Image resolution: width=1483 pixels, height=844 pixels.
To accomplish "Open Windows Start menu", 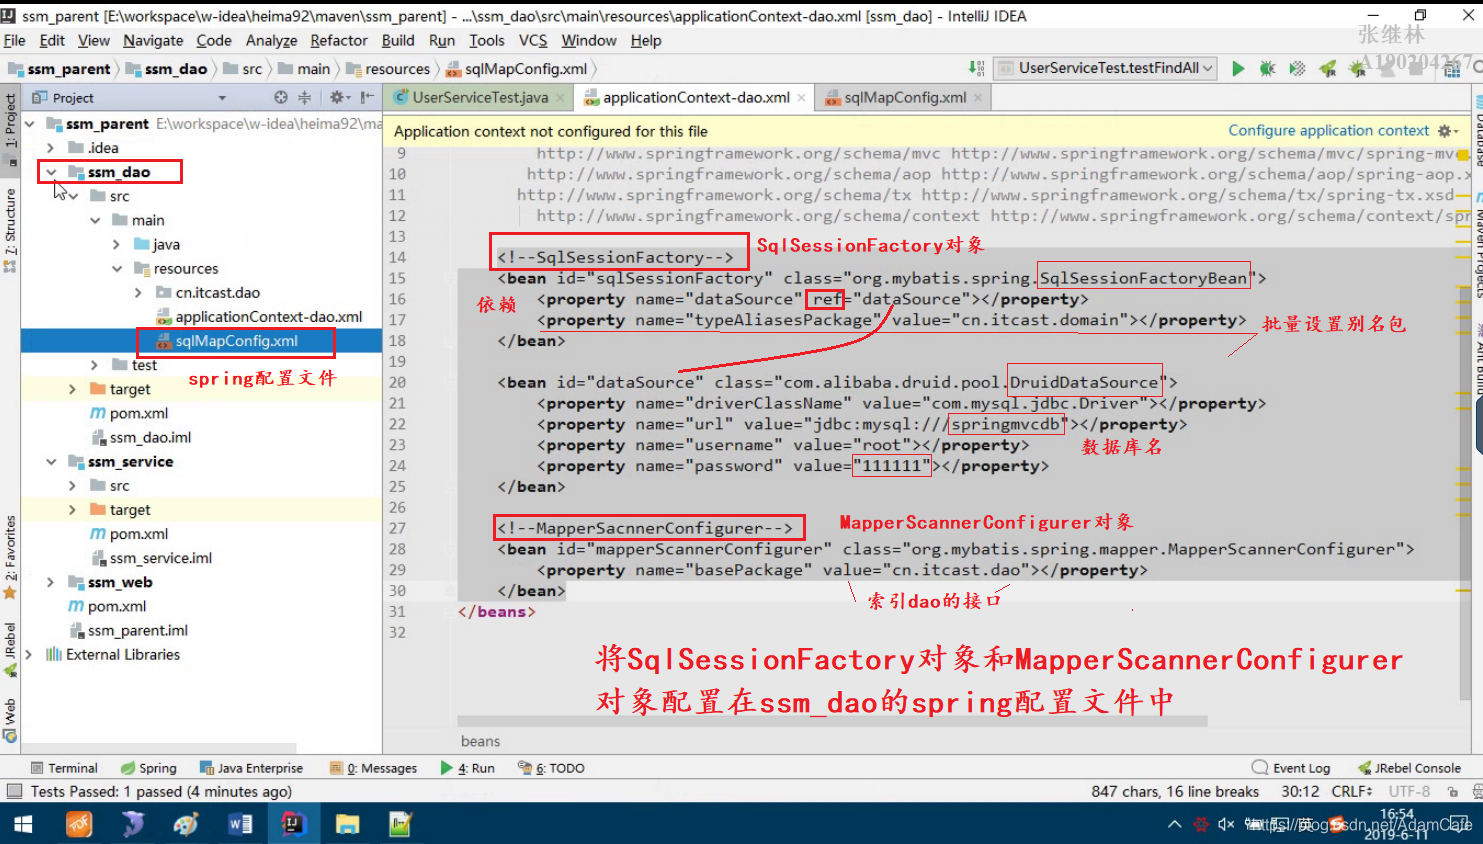I will 23,824.
